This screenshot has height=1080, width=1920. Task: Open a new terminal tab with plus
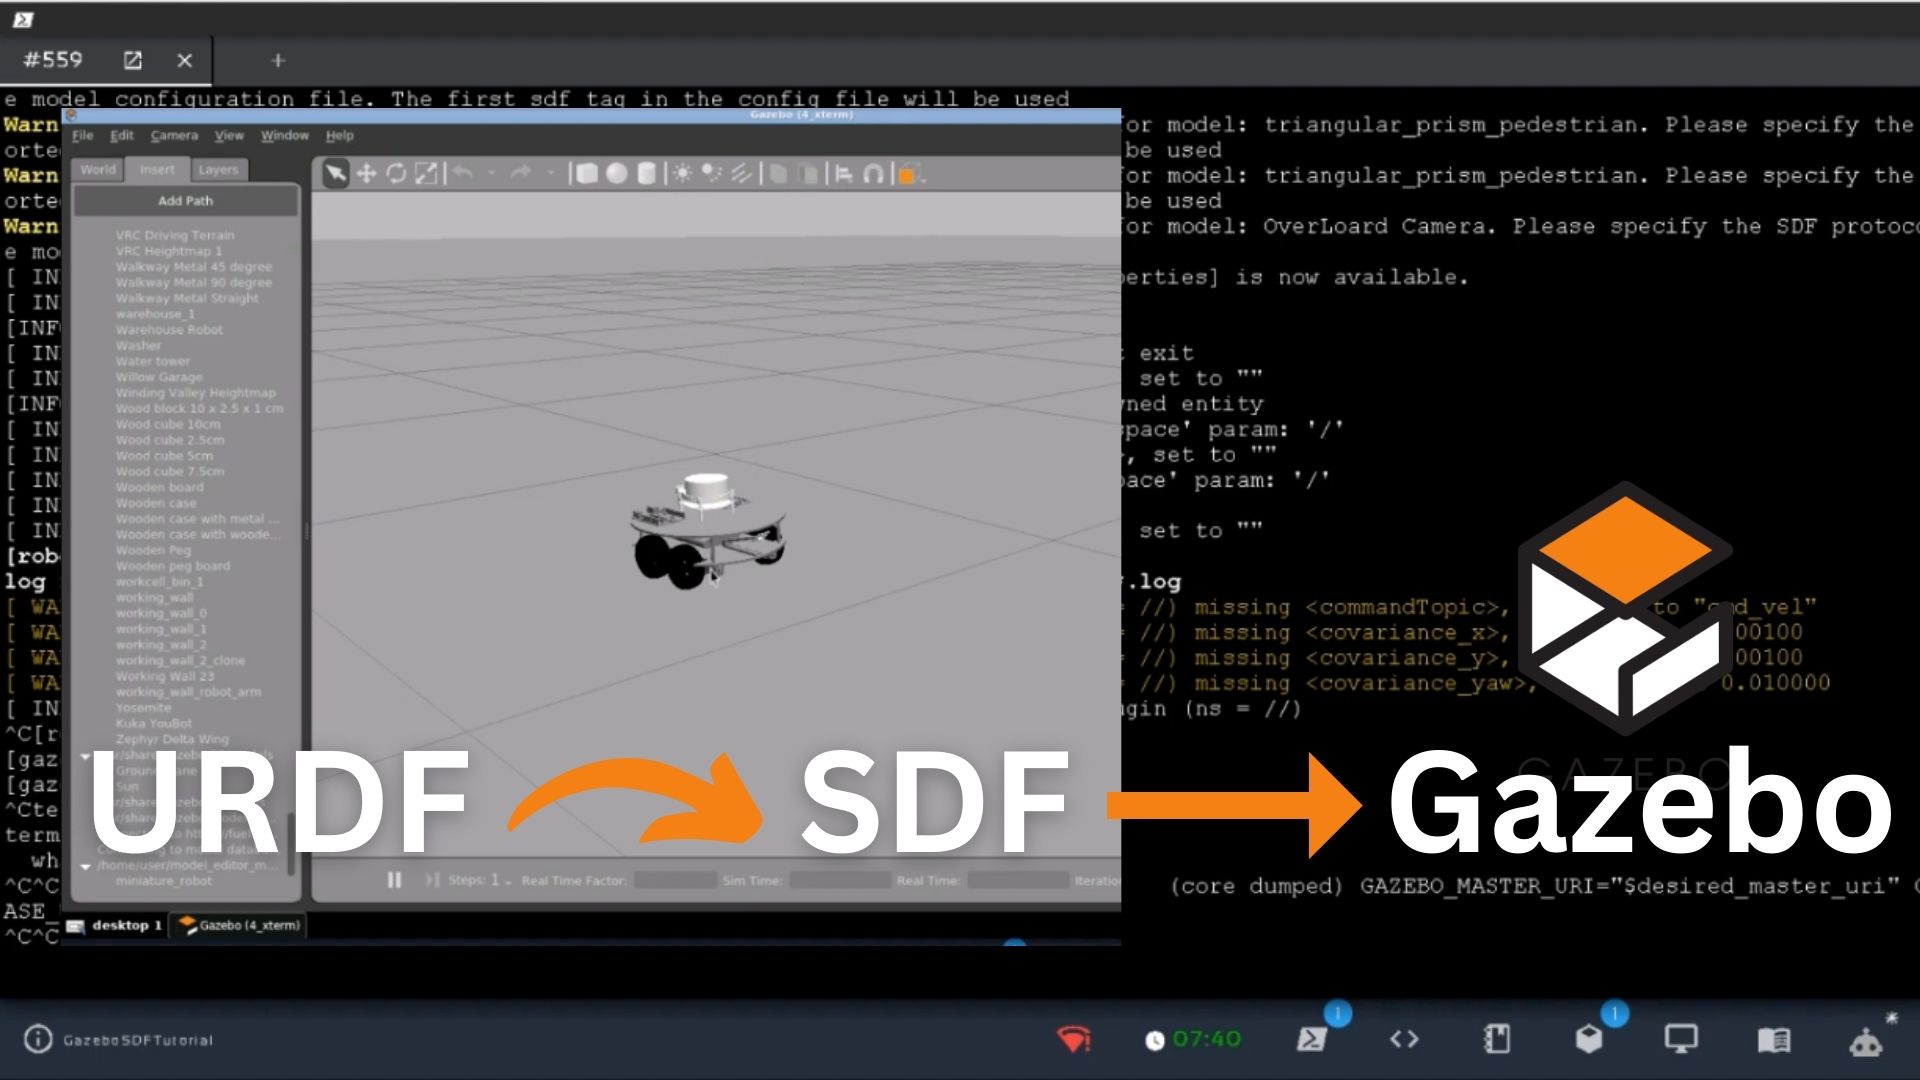pyautogui.click(x=278, y=60)
